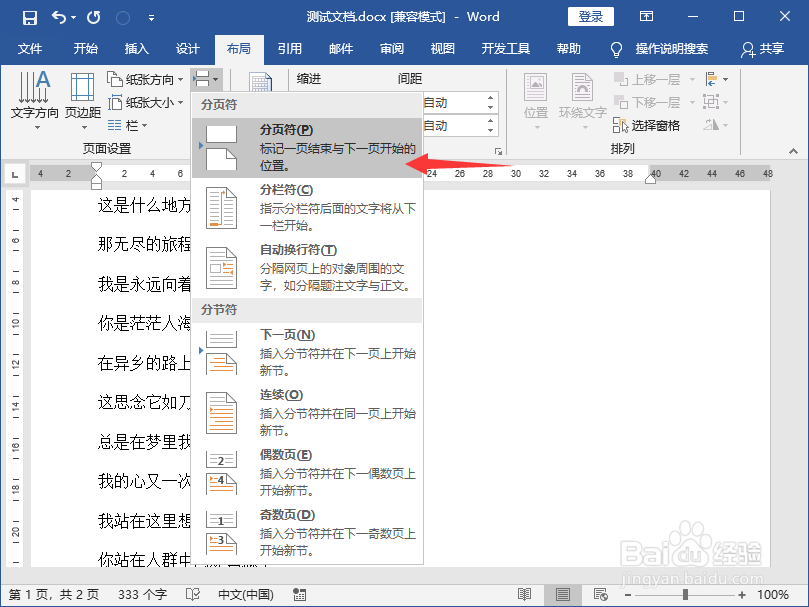Enable 页面视图 (Print Layout) view
The height and width of the screenshot is (607, 809).
tap(562, 594)
